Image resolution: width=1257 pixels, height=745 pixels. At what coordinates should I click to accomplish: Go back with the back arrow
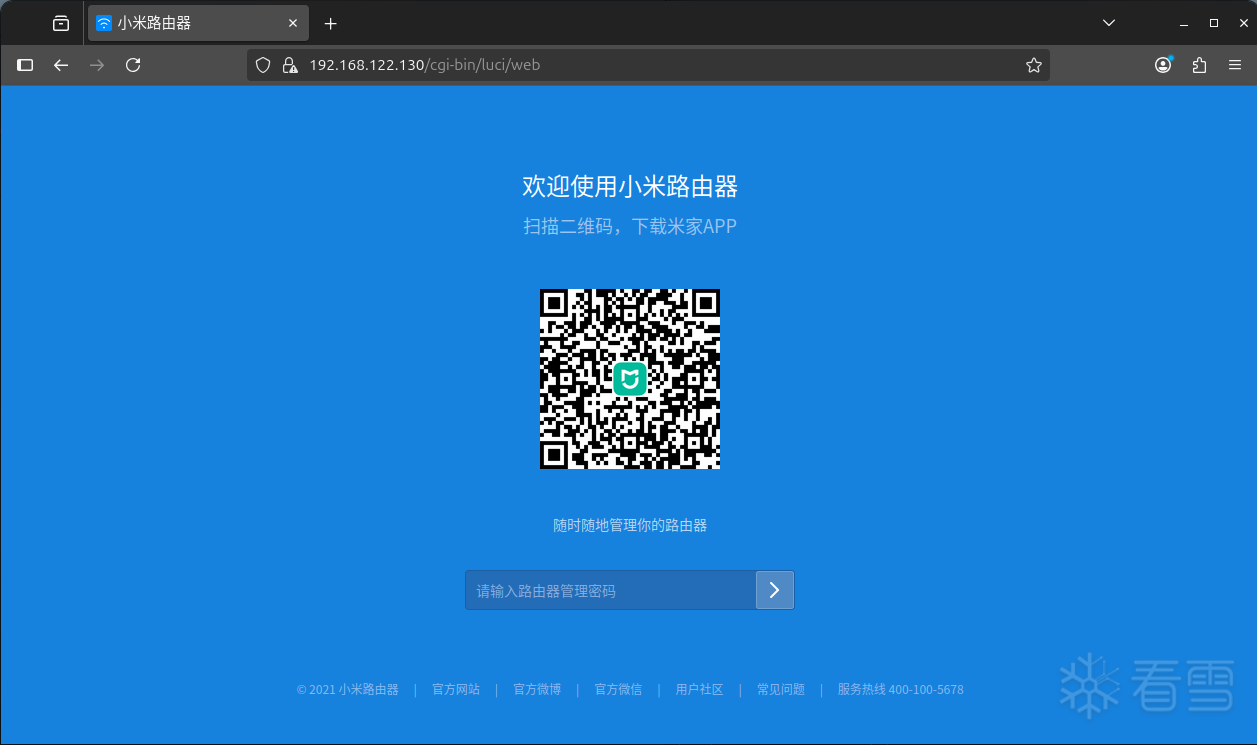click(x=61, y=65)
